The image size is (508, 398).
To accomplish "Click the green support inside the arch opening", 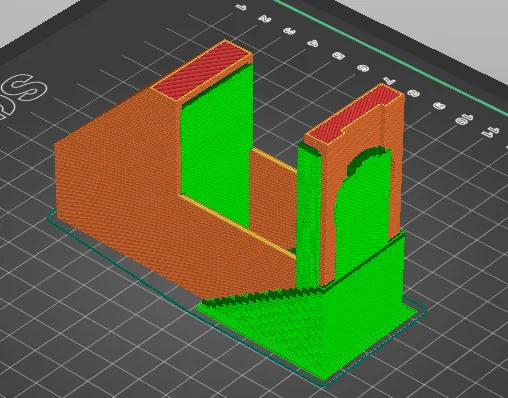I will coord(363,213).
